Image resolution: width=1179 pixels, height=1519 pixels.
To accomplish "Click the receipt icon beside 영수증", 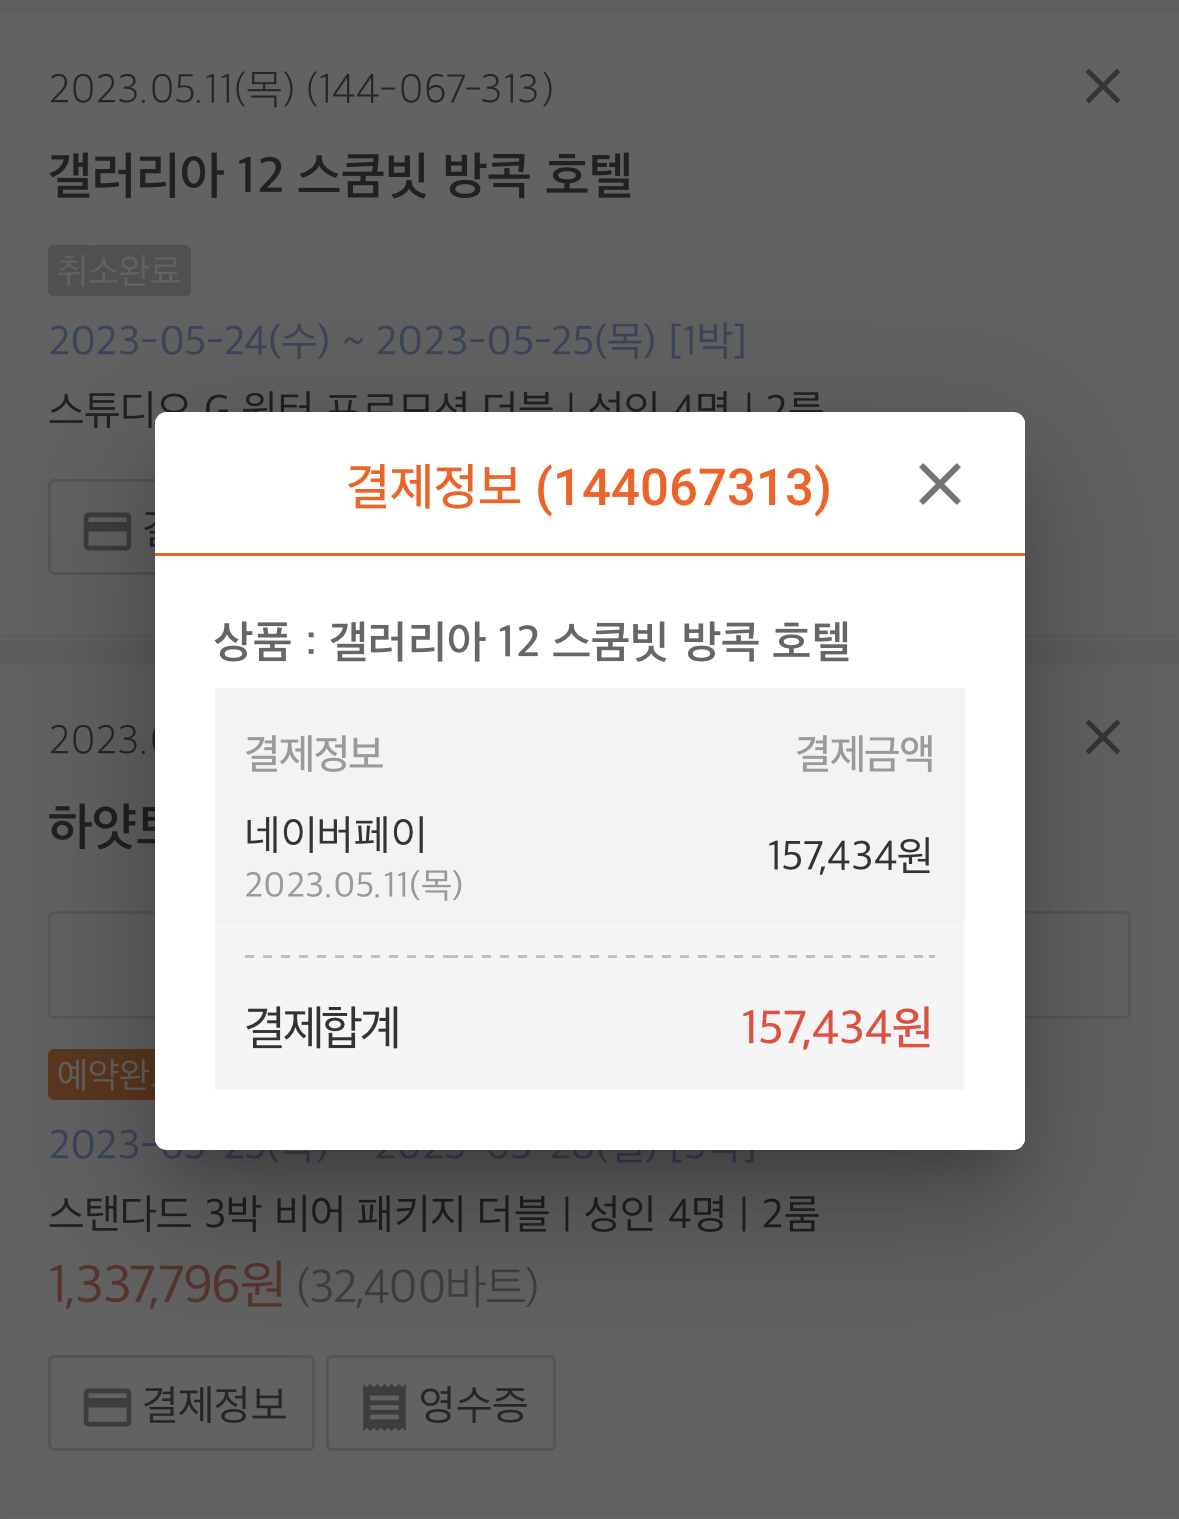I will (383, 1407).
